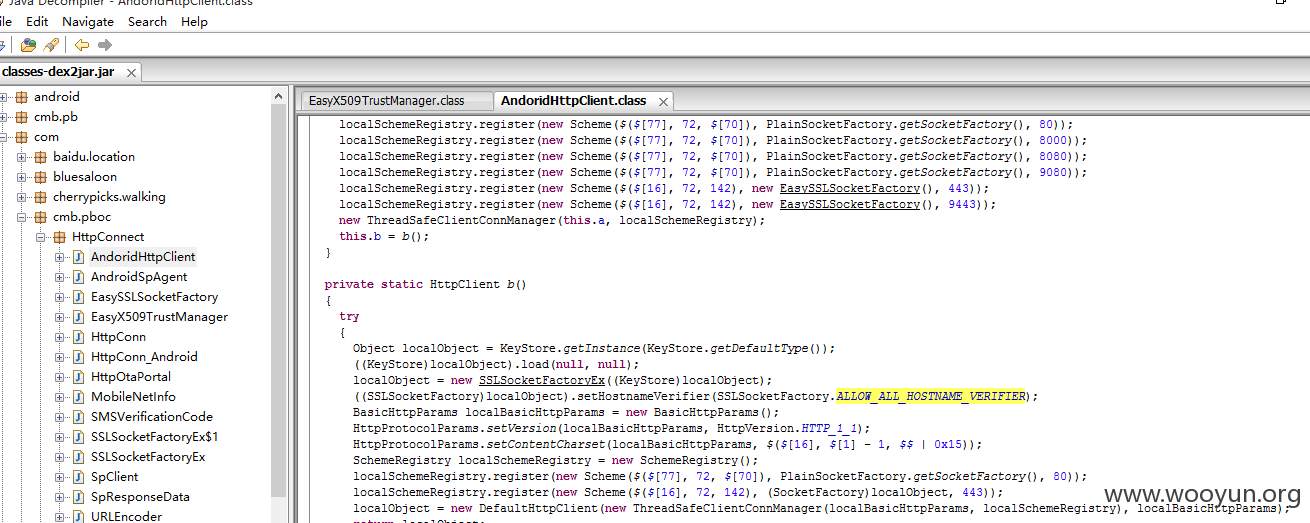Expand the bluesaloon package
1310x523 pixels.
pyautogui.click(x=22, y=177)
